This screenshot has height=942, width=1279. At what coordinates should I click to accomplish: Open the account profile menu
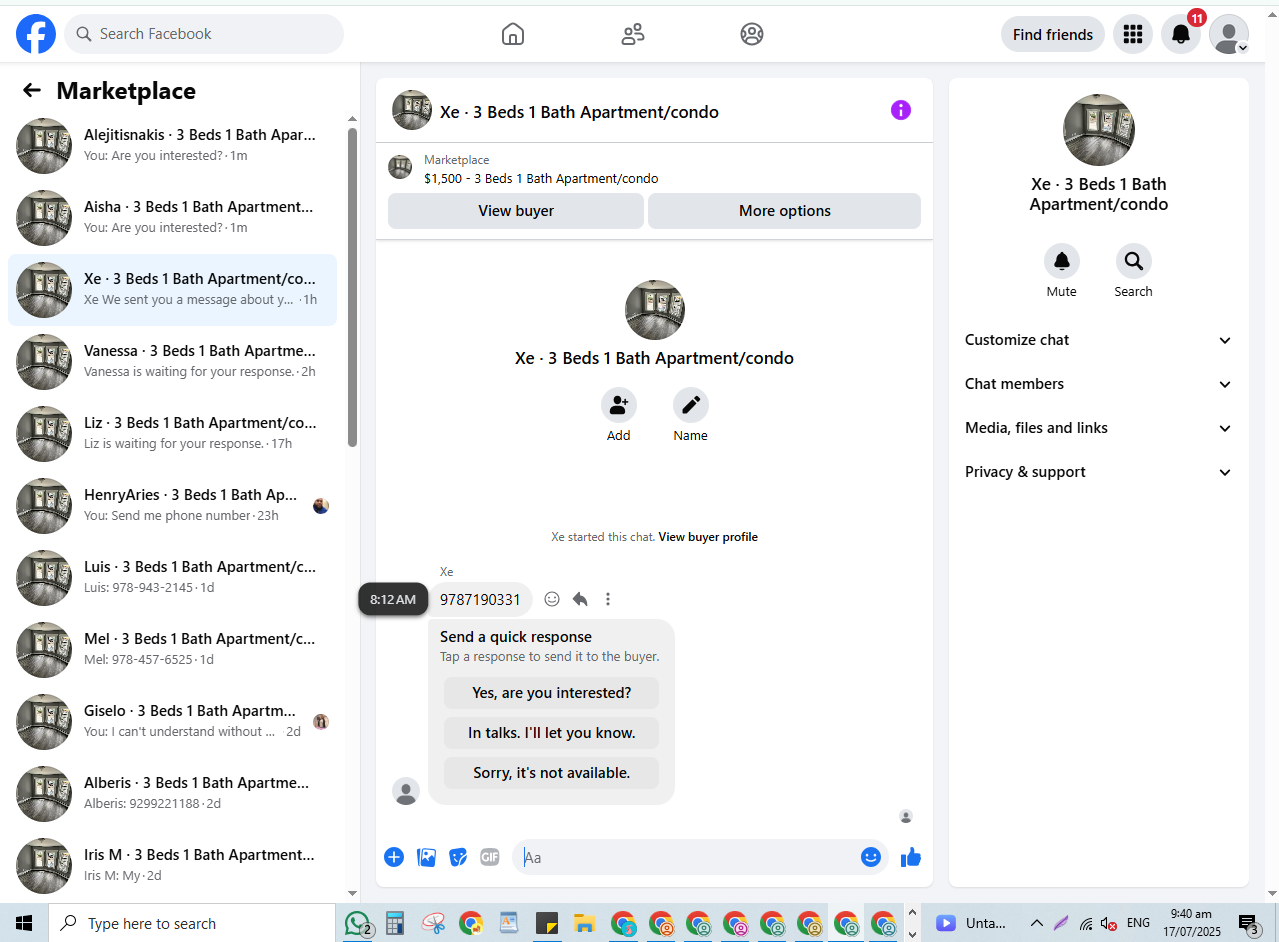coord(1229,34)
